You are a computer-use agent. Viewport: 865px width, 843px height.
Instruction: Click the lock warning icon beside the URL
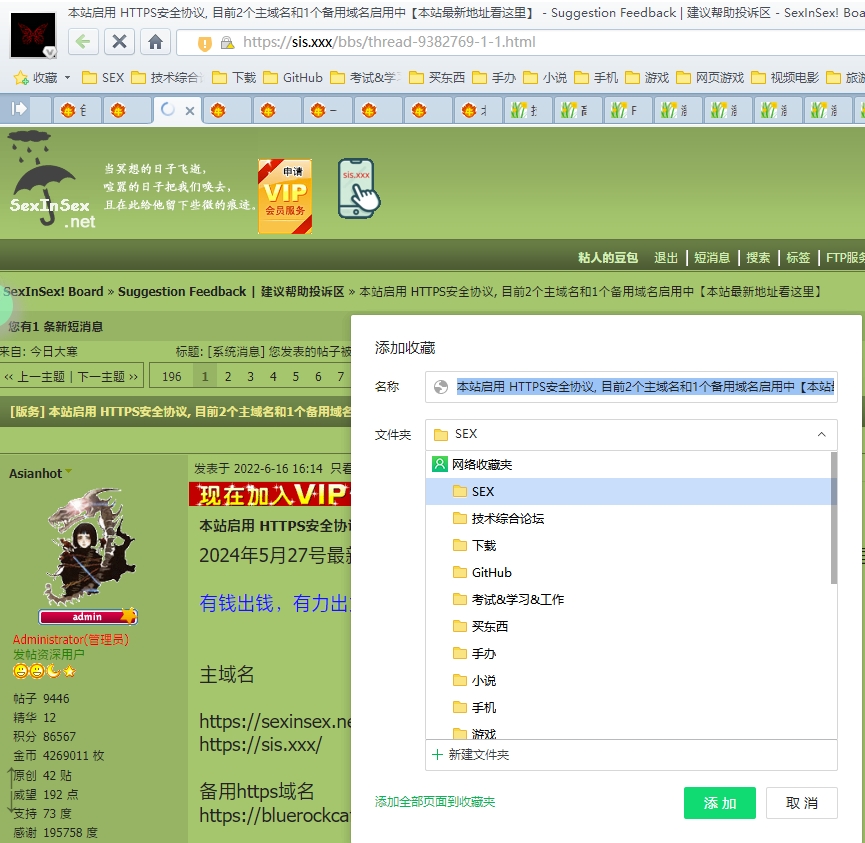click(x=227, y=42)
